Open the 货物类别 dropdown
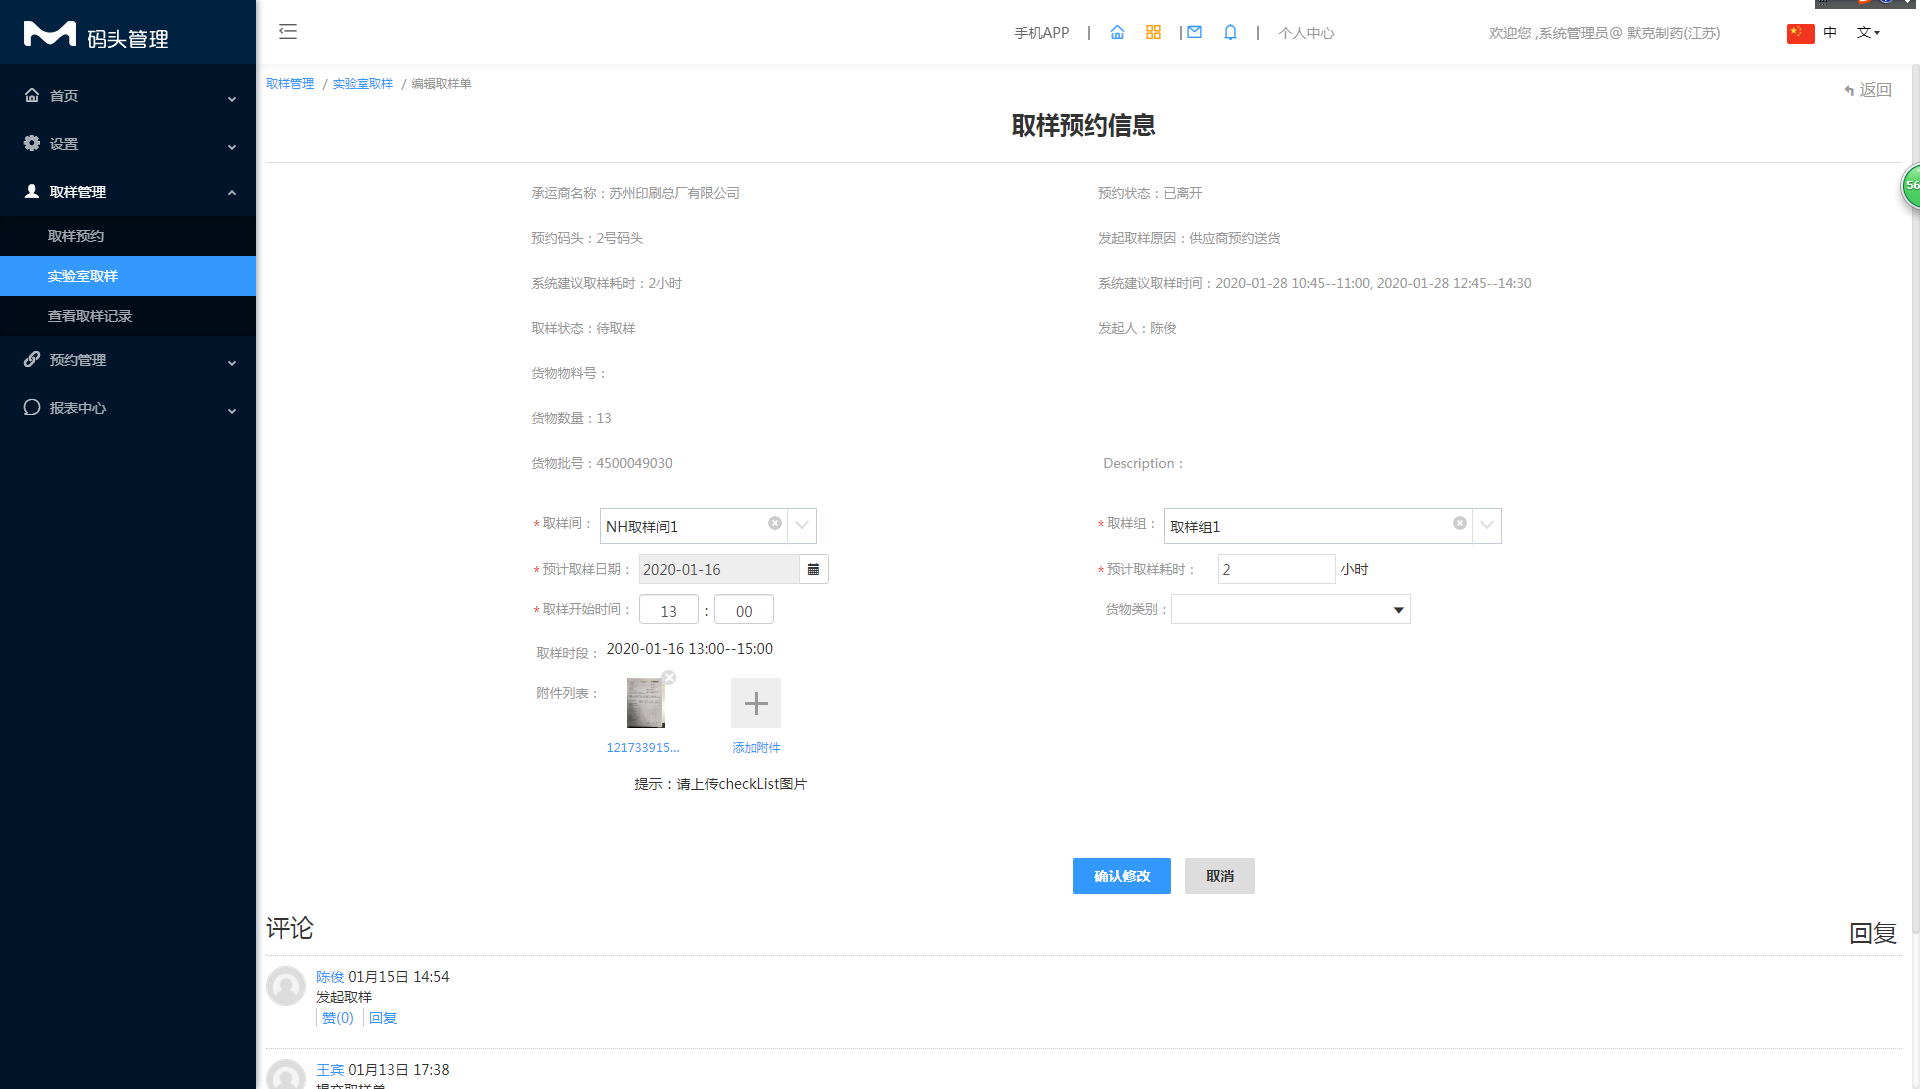The width and height of the screenshot is (1920, 1089). (1291, 609)
